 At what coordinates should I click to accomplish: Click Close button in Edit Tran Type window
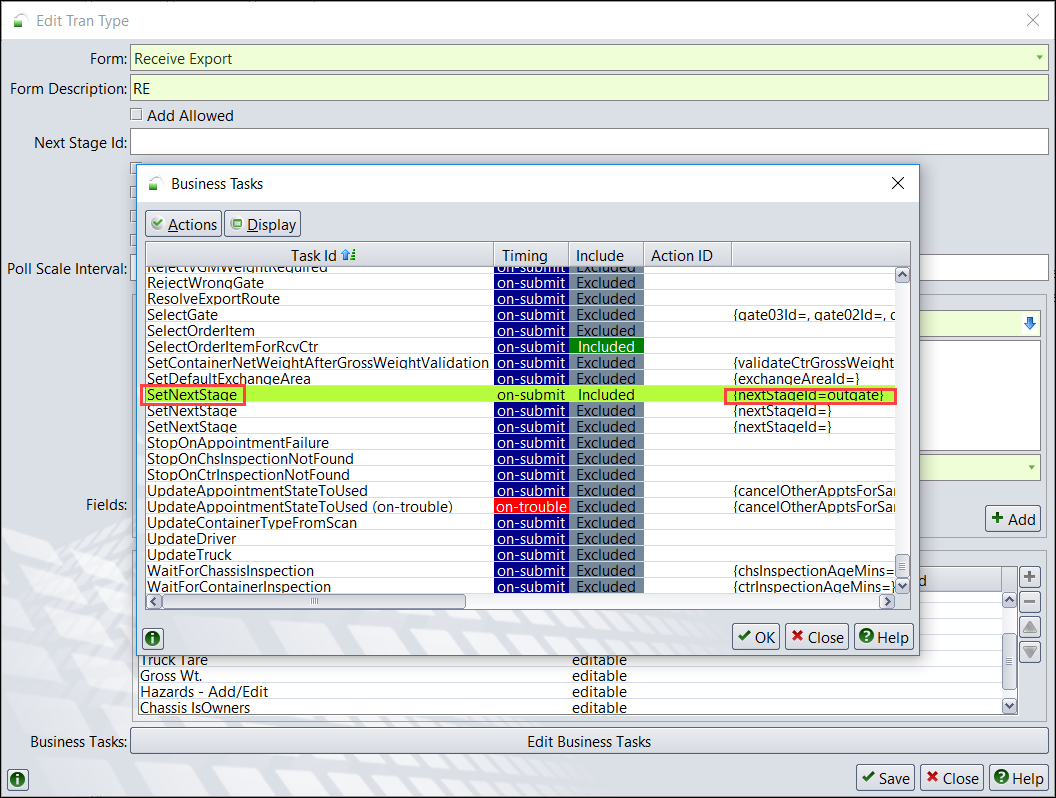point(952,778)
